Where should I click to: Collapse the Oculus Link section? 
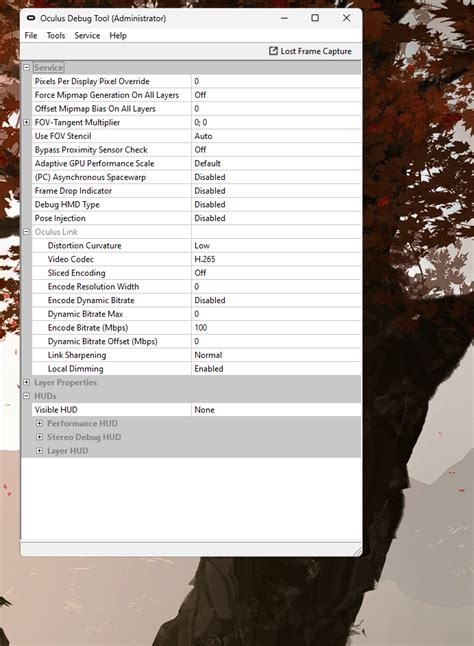tap(26, 232)
